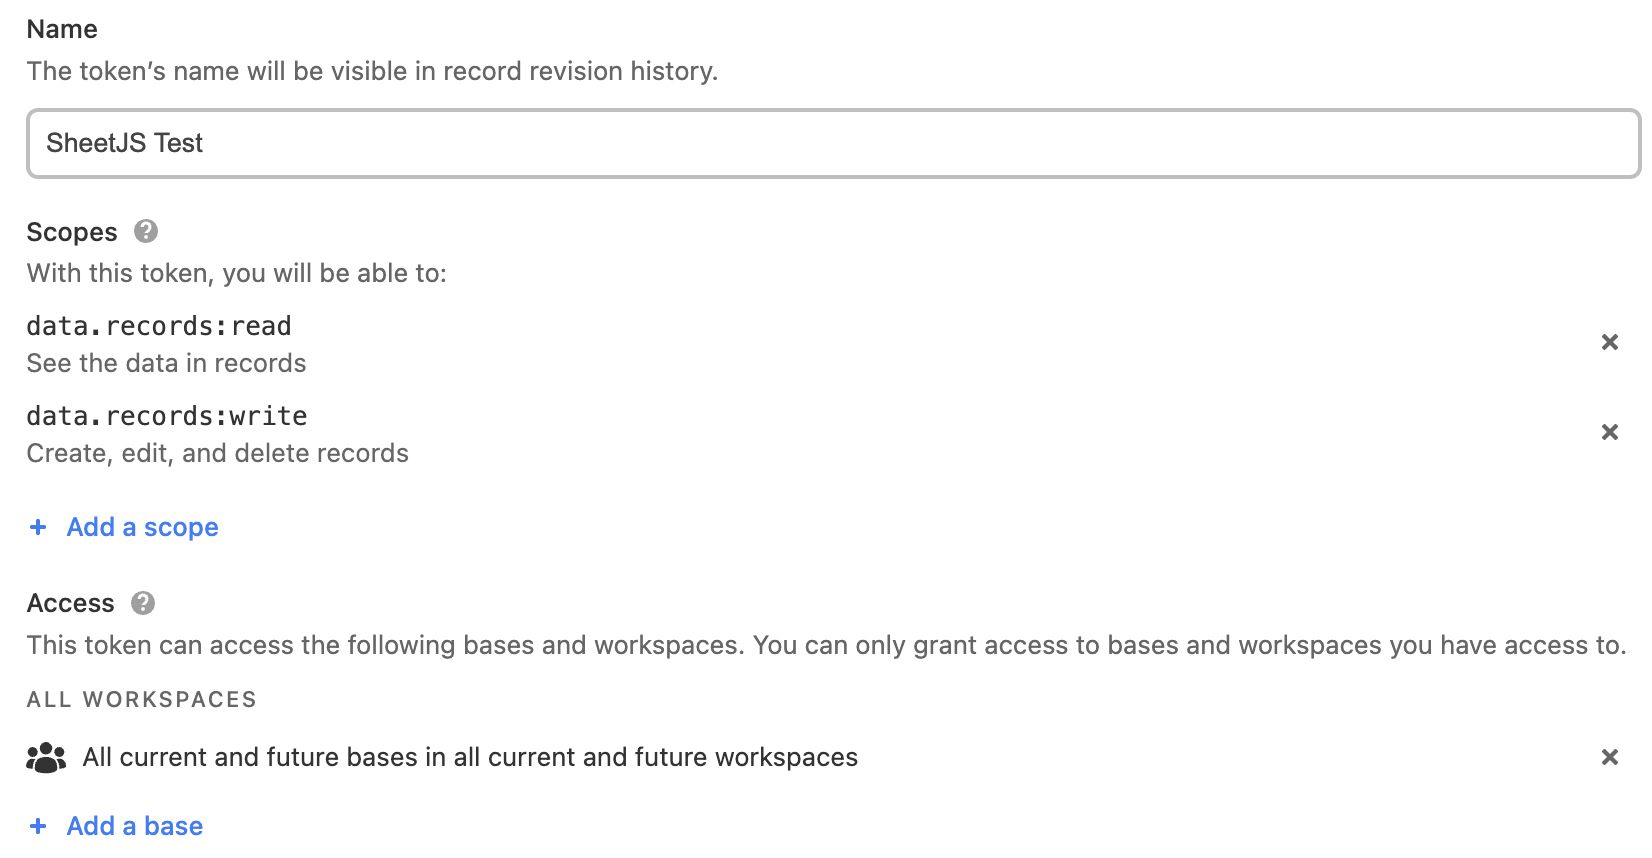This screenshot has width=1652, height=858.
Task: Select the data.records:read scope name
Action: click(159, 326)
